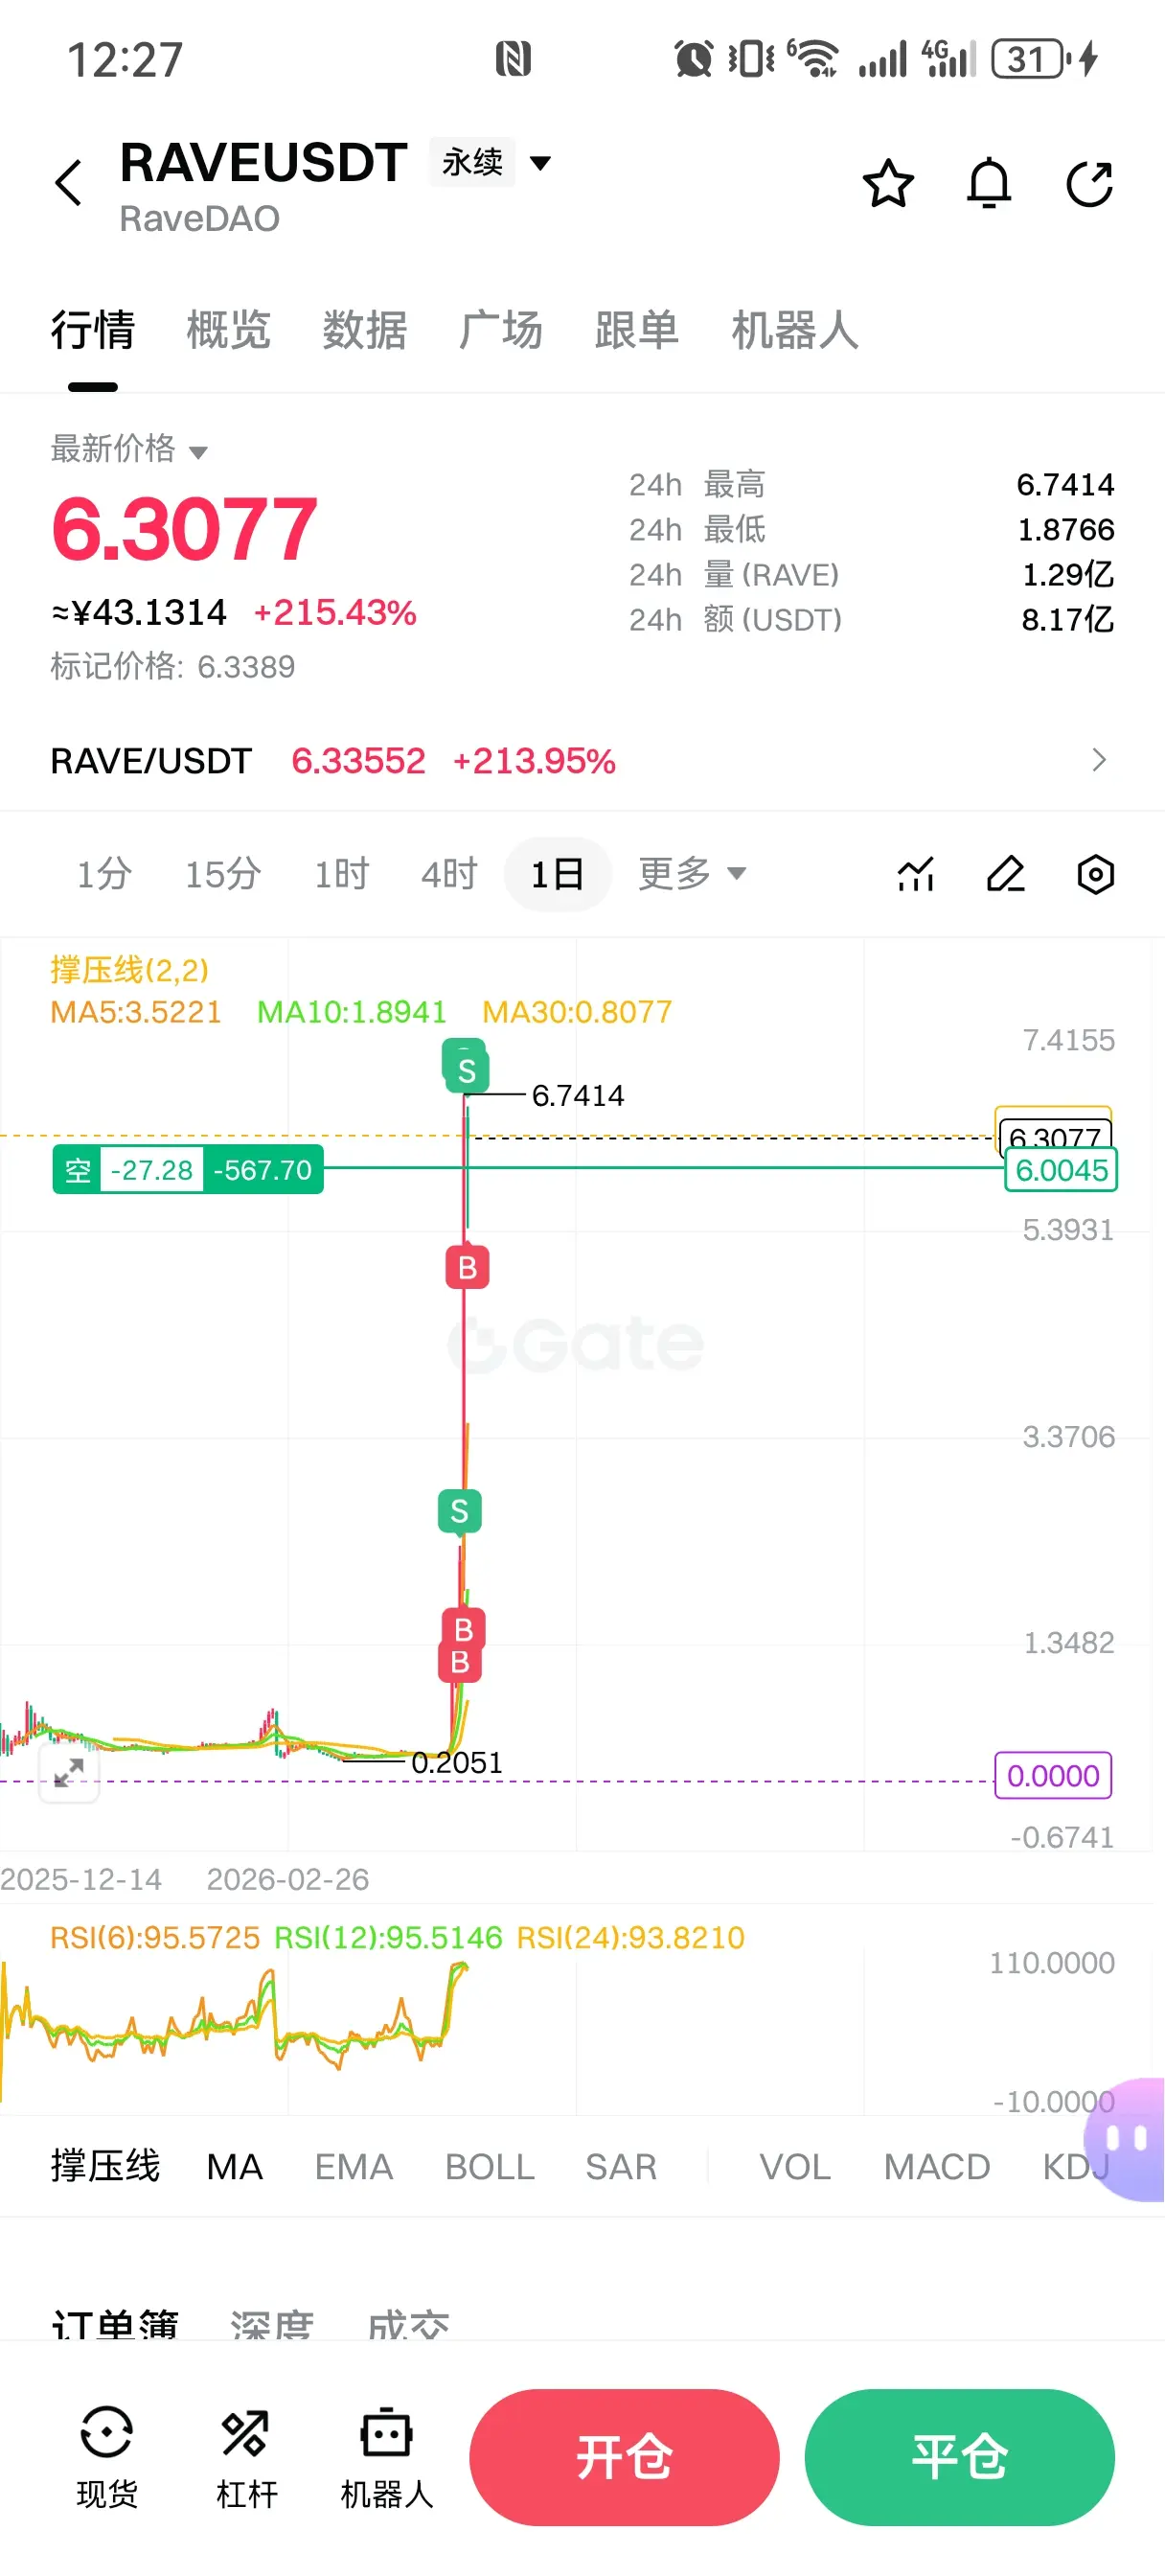Tap the +215.43% change percentage
Image resolution: width=1165 pixels, height=2576 pixels.
point(335,612)
